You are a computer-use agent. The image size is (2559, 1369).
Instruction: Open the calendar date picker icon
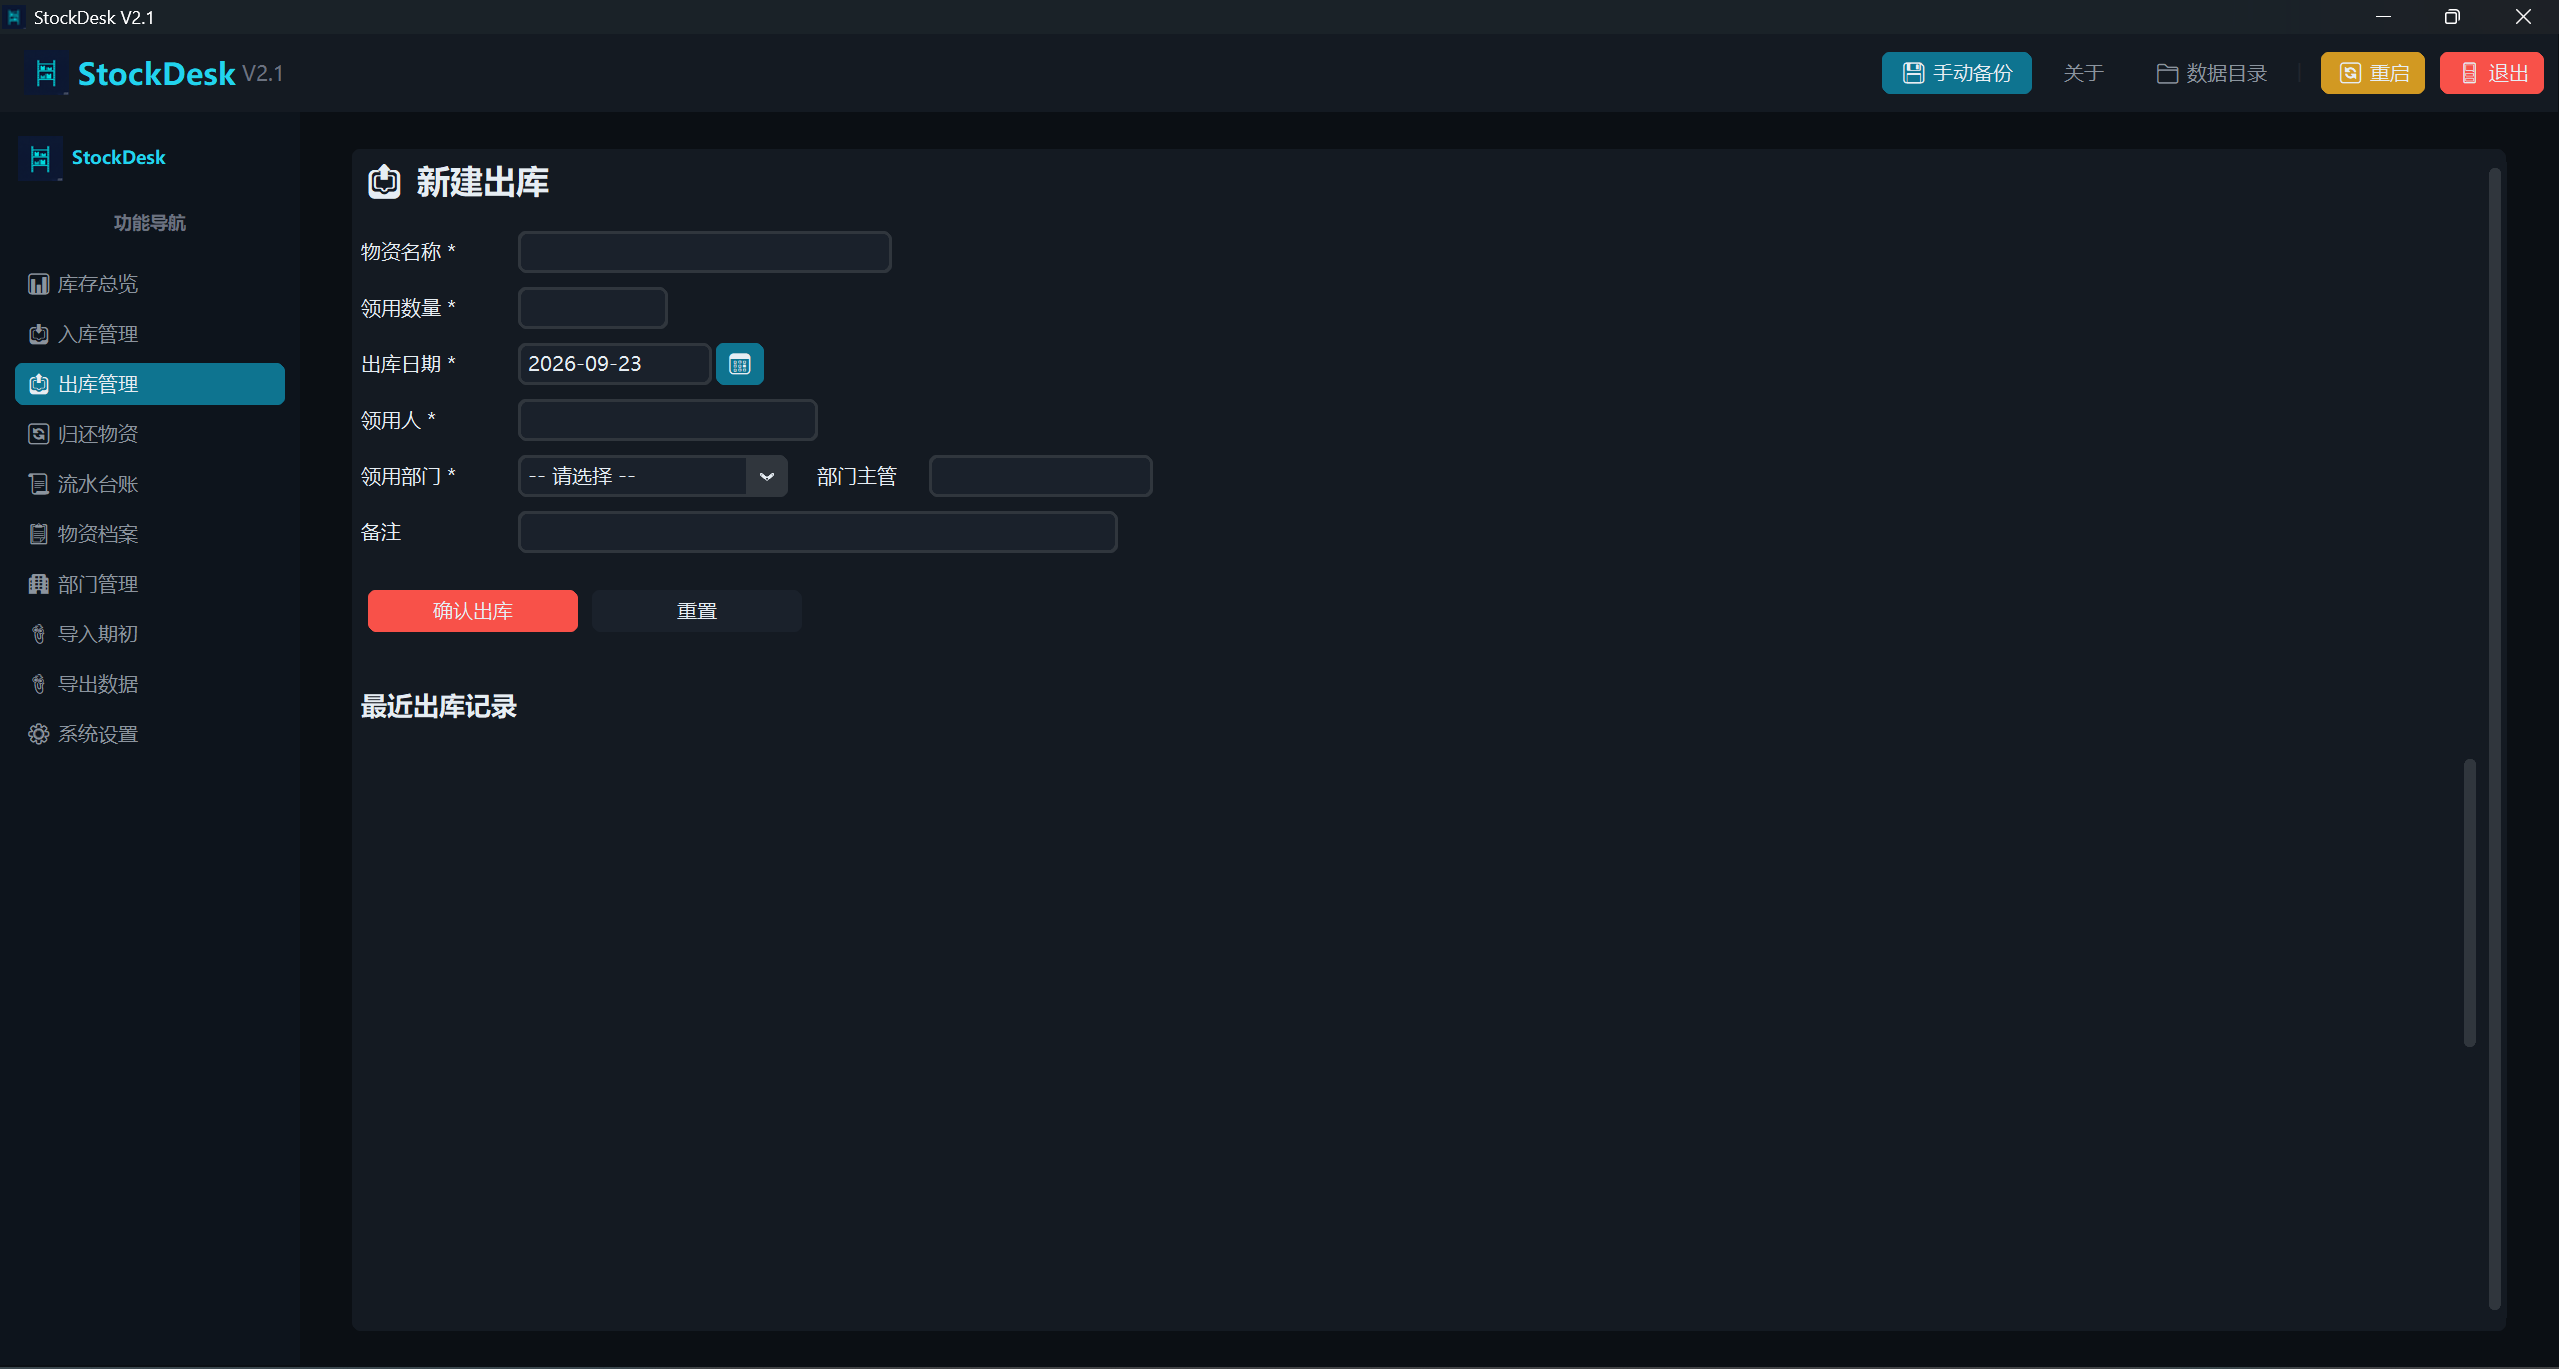(x=739, y=364)
